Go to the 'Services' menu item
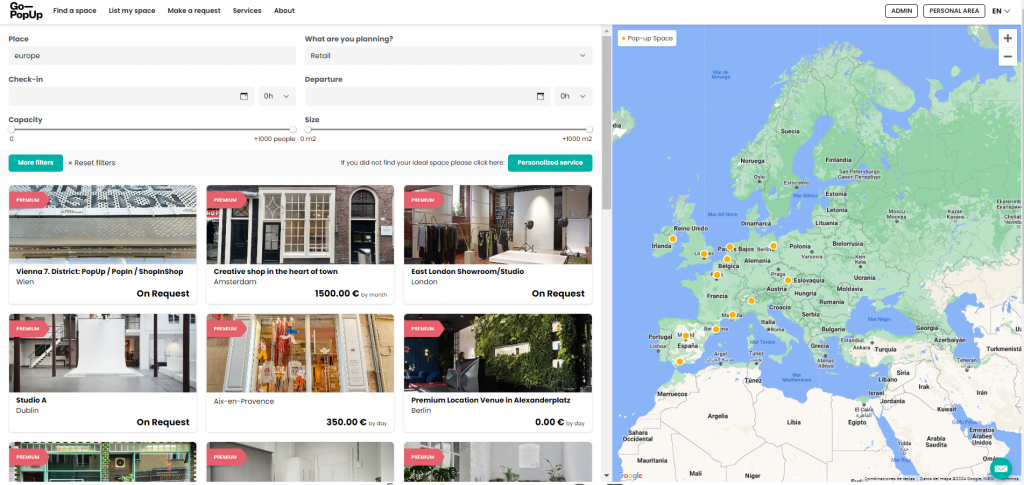This screenshot has width=1024, height=485. click(246, 11)
